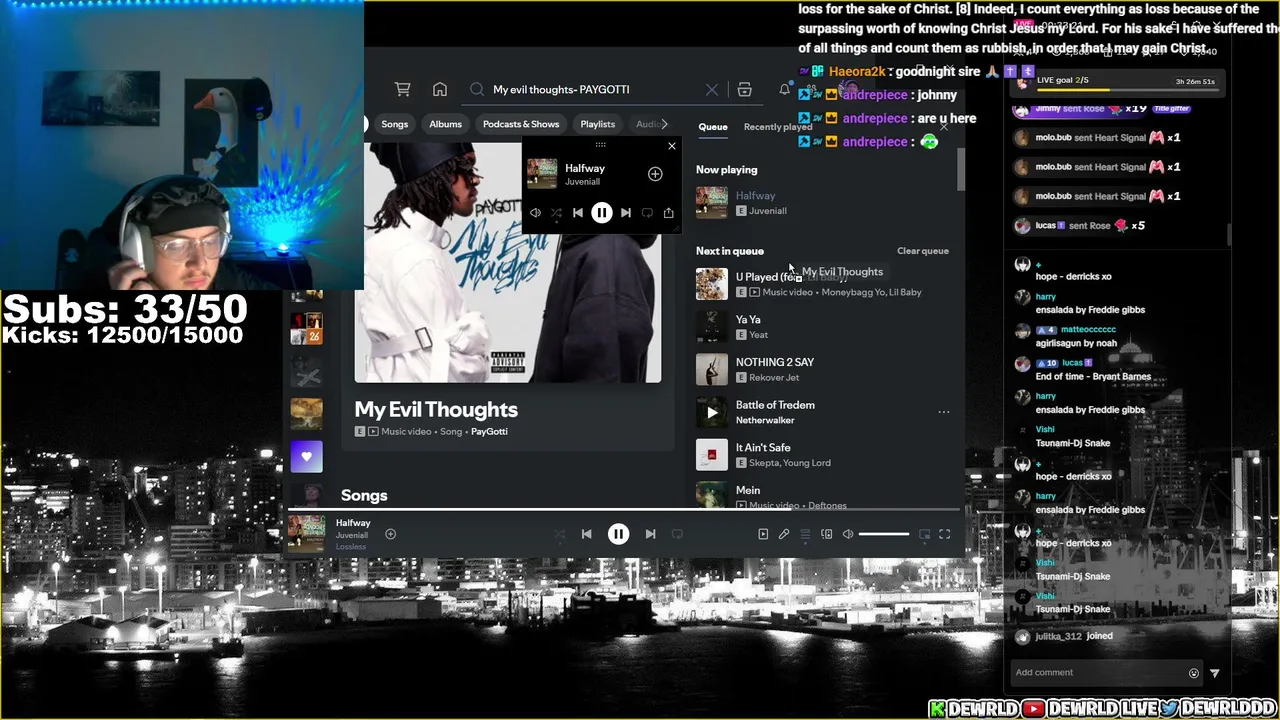Image resolution: width=1280 pixels, height=720 pixels.
Task: Add Halfway to library in bottom bar
Action: coord(391,534)
